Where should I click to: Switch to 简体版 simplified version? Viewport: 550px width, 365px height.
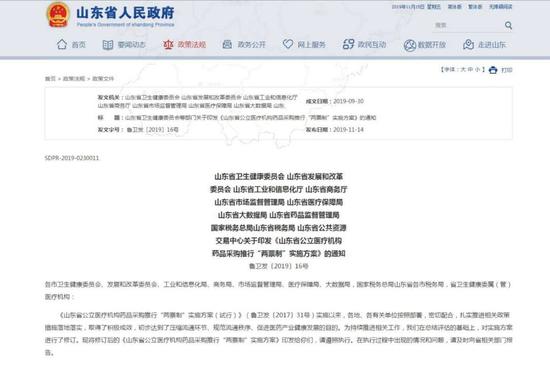[455, 7]
